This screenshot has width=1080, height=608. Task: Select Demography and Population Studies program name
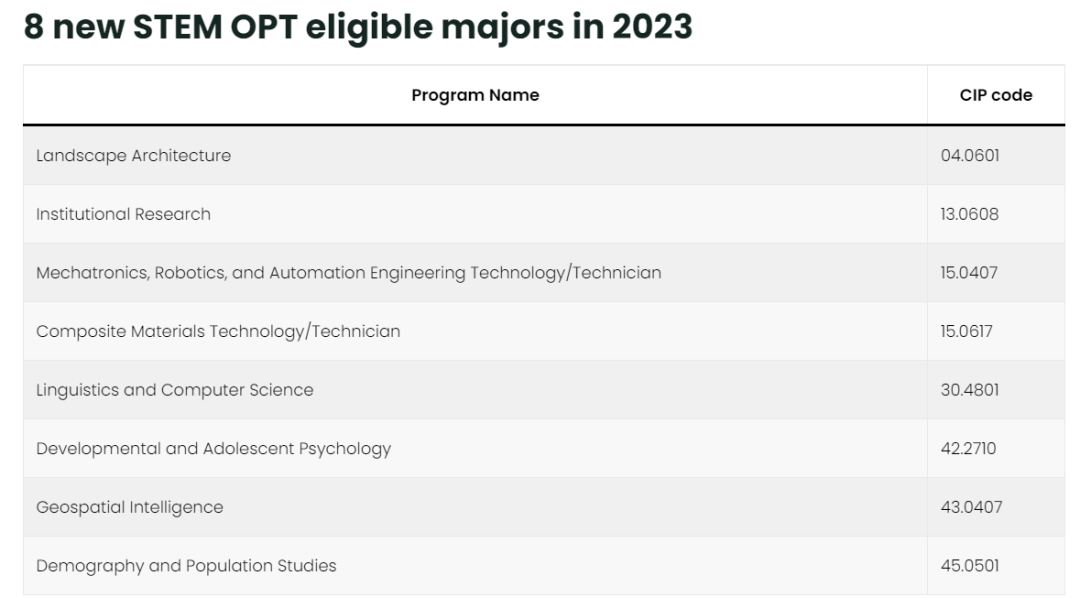click(186, 566)
